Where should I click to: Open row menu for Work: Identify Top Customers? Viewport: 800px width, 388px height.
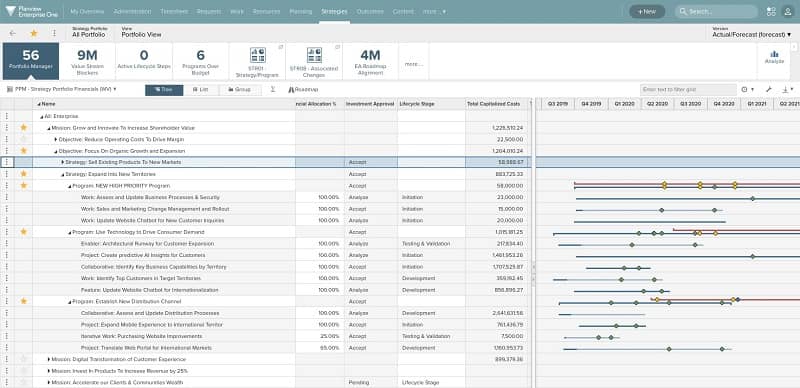click(x=7, y=278)
